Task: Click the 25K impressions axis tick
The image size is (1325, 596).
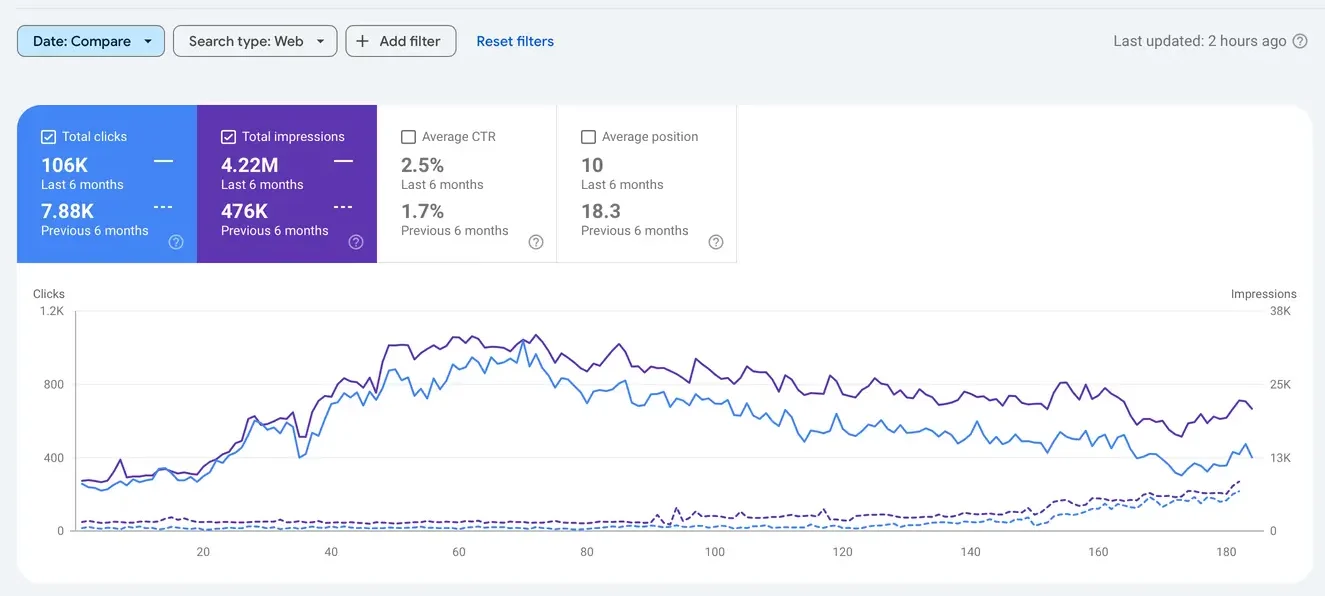Action: 1280,385
